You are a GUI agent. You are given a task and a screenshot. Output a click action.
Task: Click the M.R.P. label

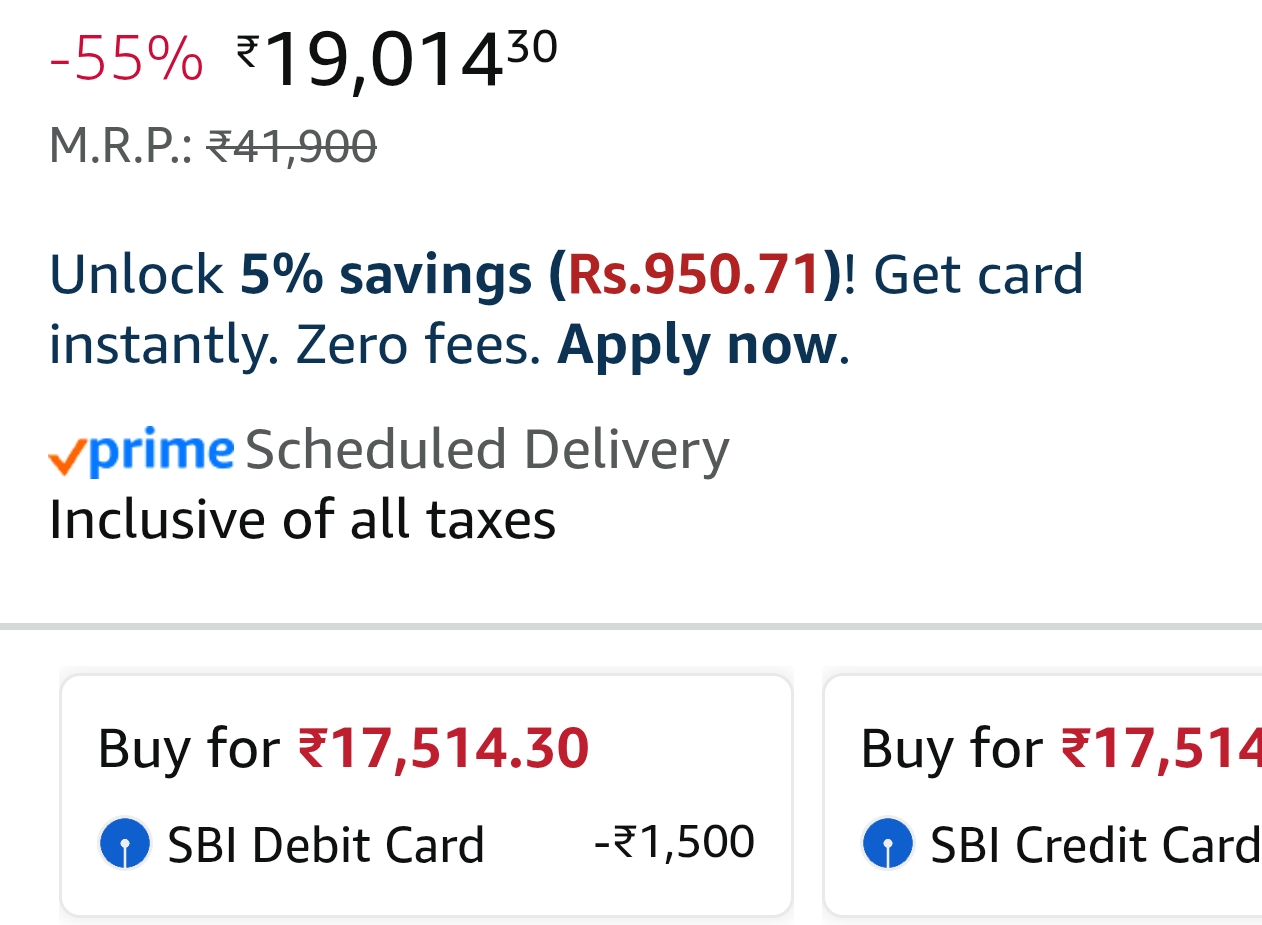tap(120, 147)
